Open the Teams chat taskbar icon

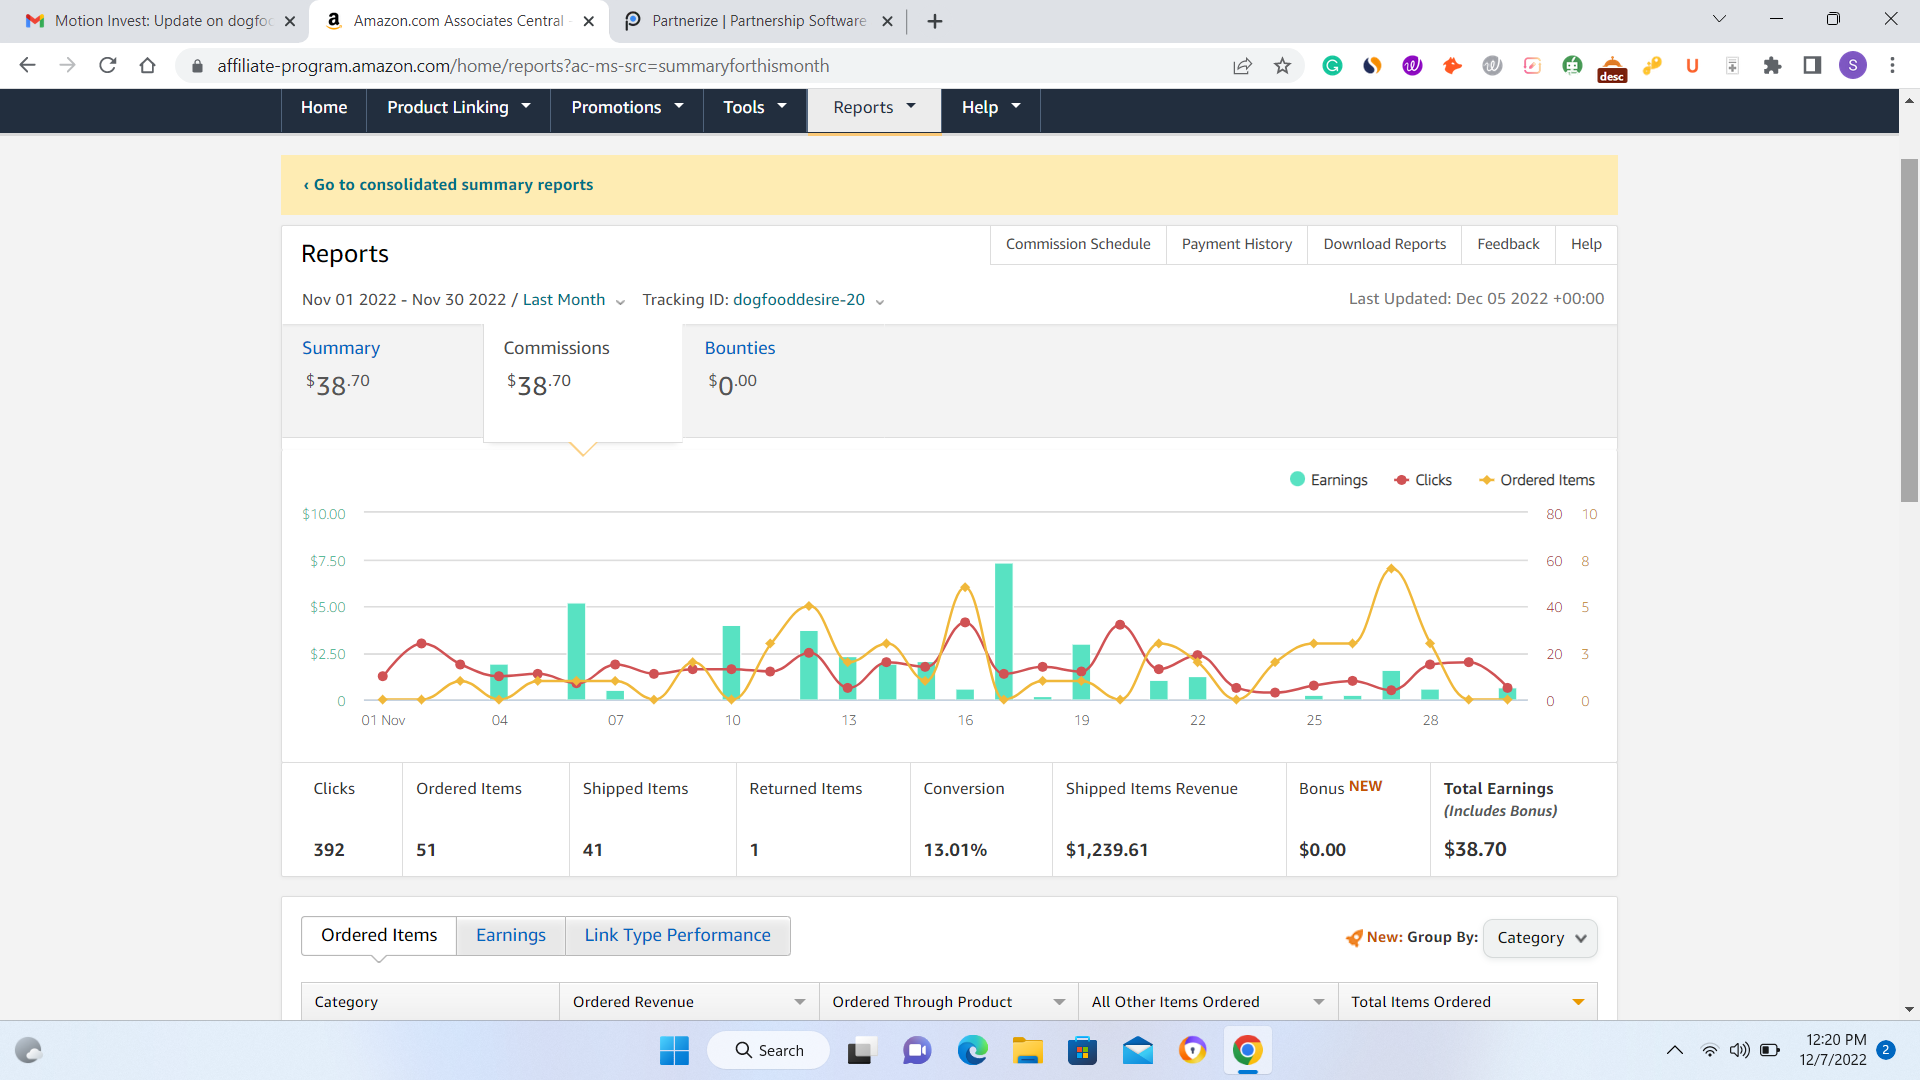(x=917, y=1050)
